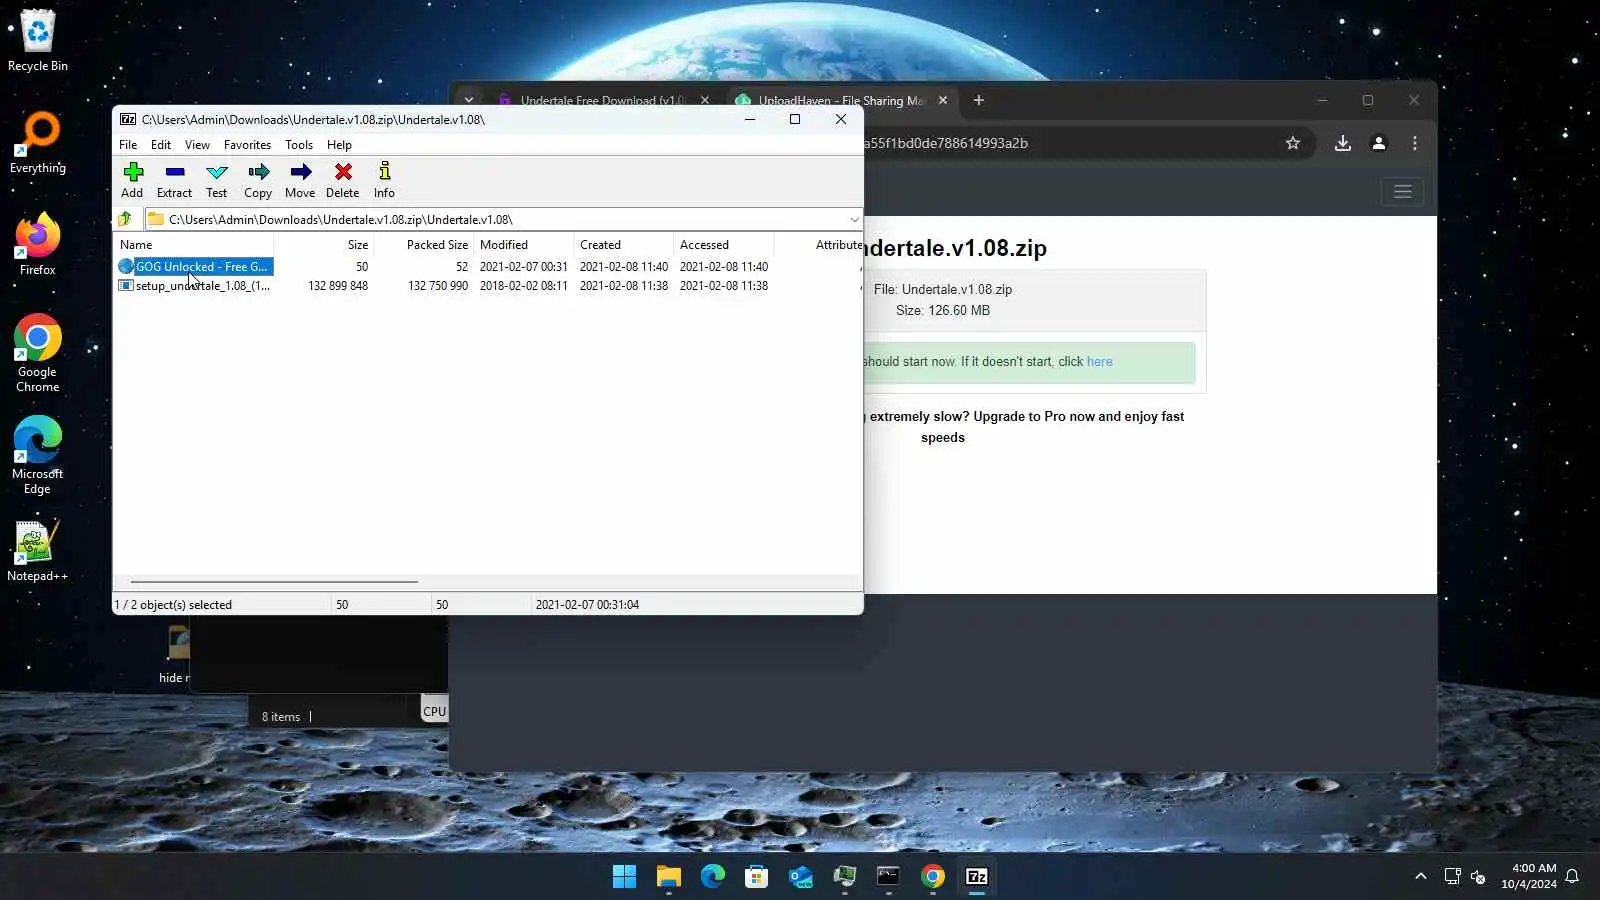Open the UploadHaven hamburger menu
1600x900 pixels.
click(x=1403, y=191)
